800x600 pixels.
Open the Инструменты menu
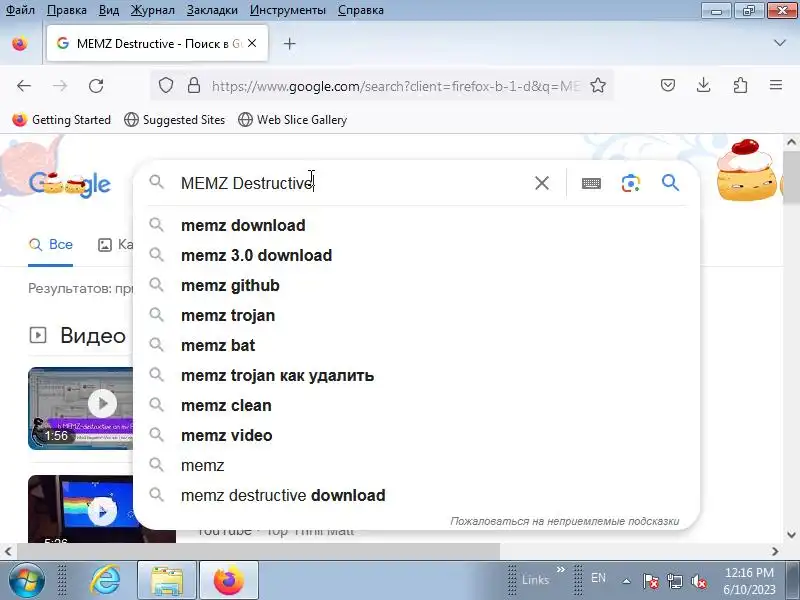[x=288, y=10]
